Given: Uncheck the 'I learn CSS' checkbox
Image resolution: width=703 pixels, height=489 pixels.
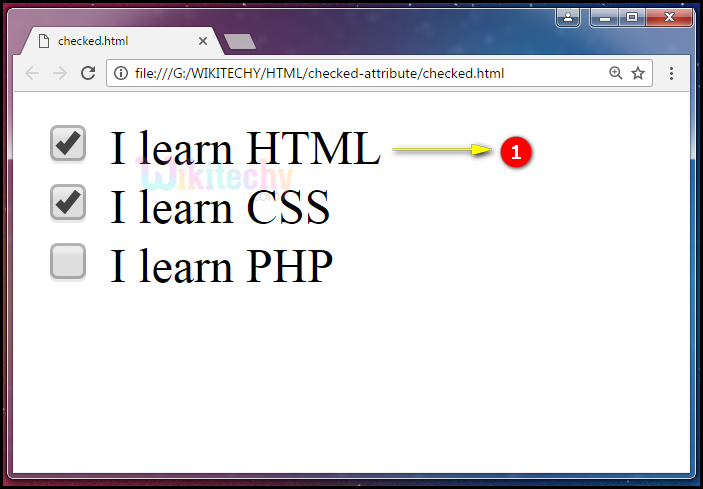Looking at the screenshot, I should click(x=68, y=202).
